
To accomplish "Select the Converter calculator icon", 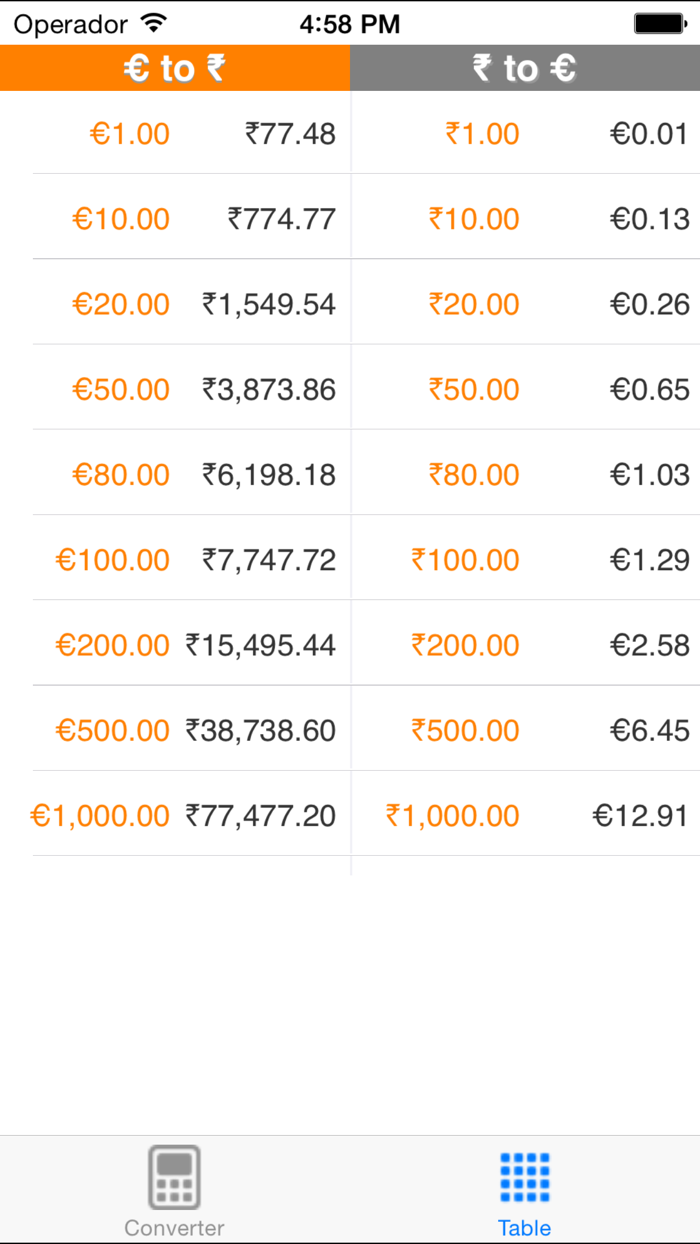I will tap(174, 1176).
